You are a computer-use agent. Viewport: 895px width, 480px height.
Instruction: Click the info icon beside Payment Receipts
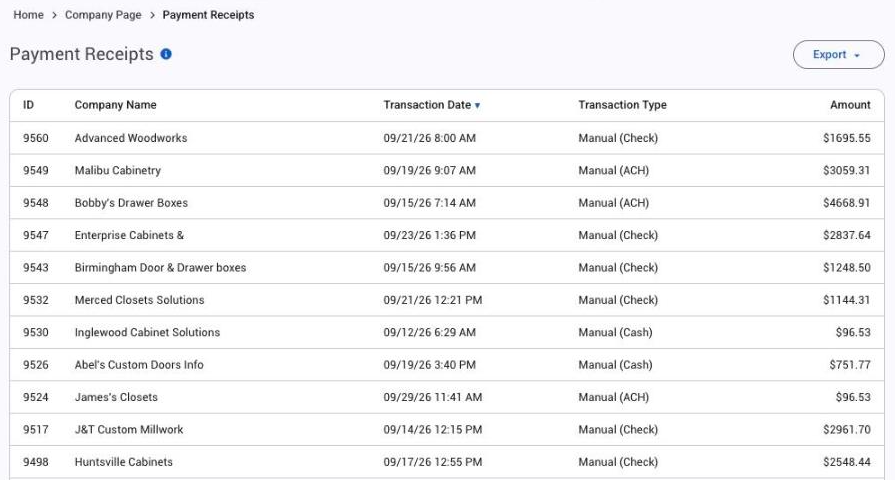pos(166,54)
